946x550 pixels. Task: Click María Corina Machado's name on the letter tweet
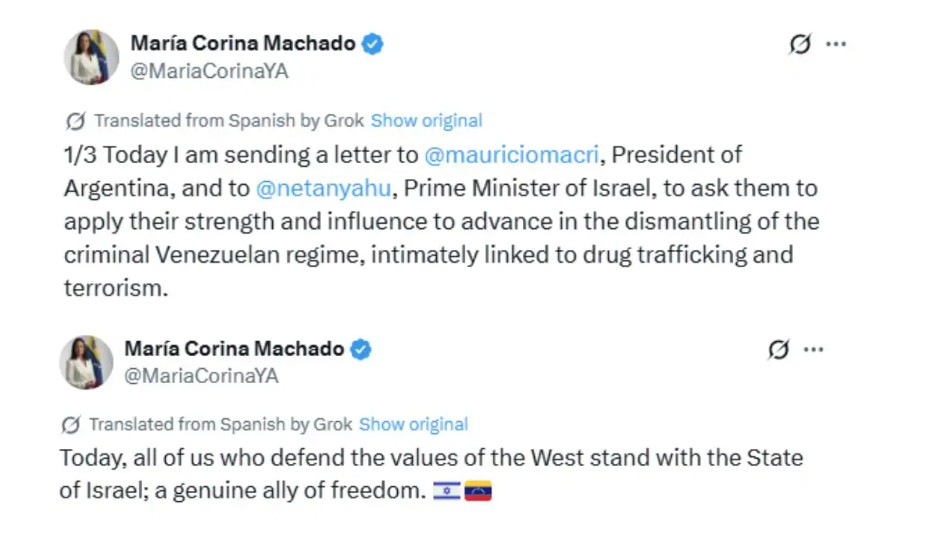[x=243, y=43]
